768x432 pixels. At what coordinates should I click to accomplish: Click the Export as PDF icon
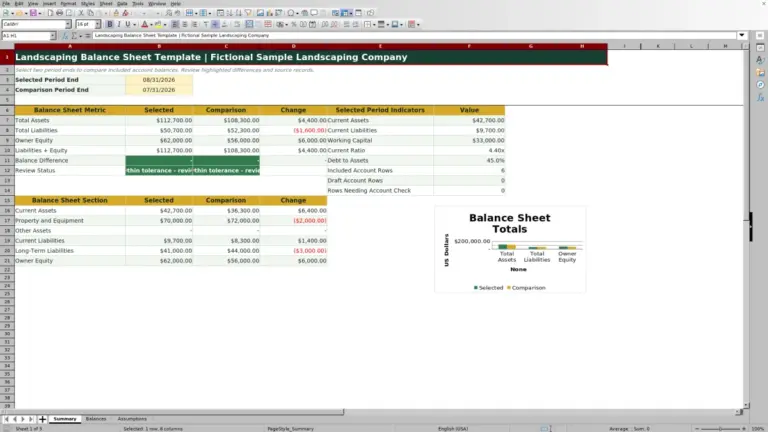click(50, 13)
